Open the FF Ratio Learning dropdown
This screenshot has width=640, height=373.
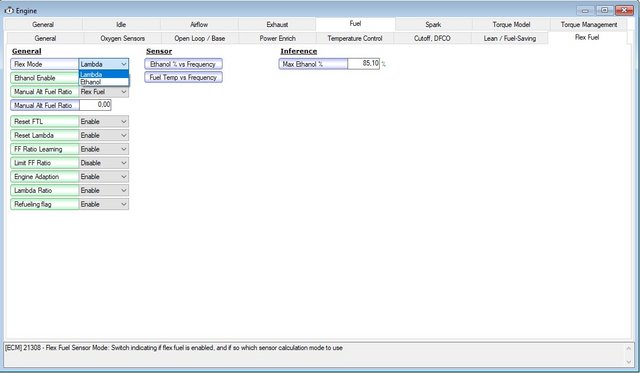pyautogui.click(x=124, y=149)
